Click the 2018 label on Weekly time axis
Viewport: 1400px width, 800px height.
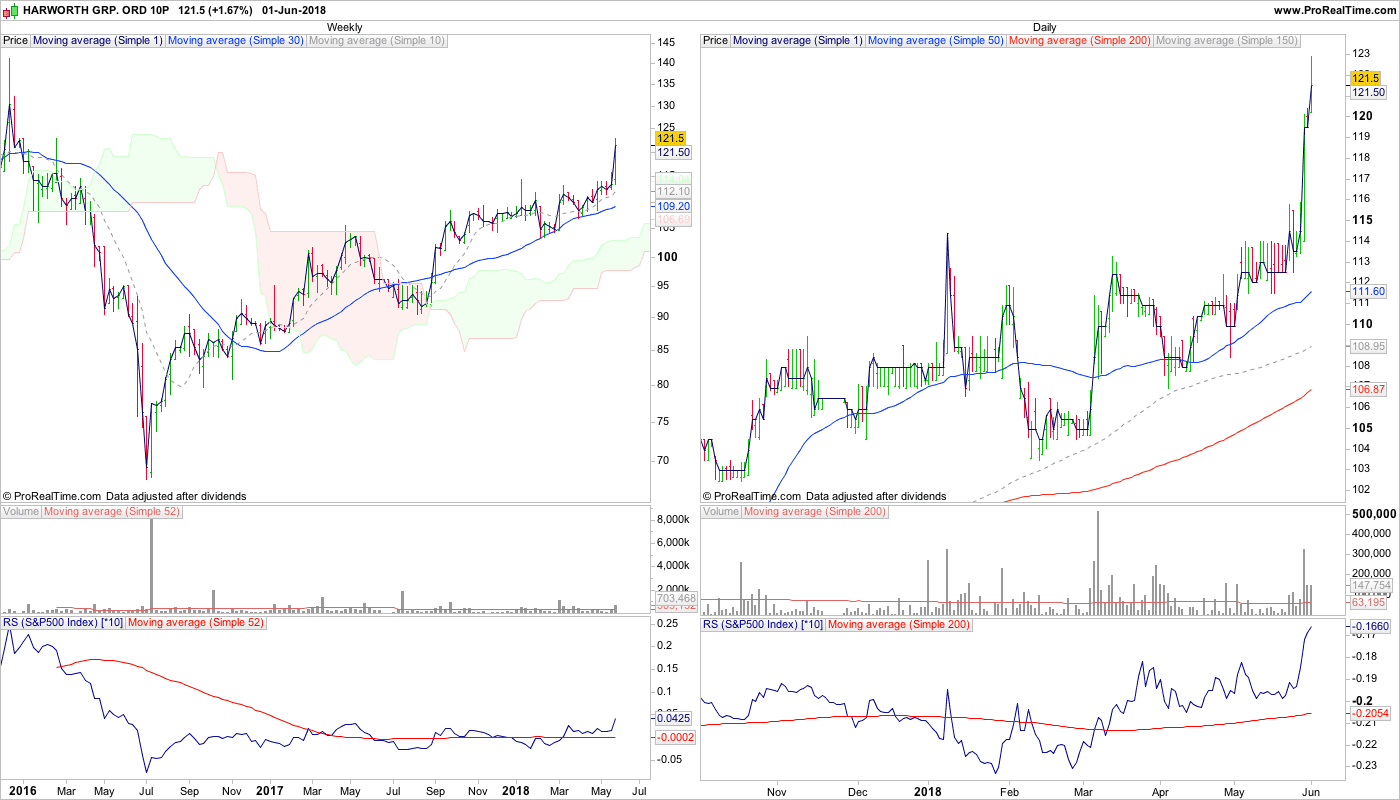515,791
